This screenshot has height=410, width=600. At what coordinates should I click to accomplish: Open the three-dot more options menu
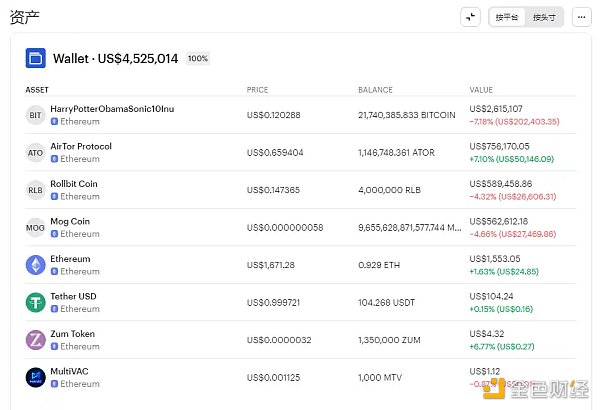pos(582,17)
